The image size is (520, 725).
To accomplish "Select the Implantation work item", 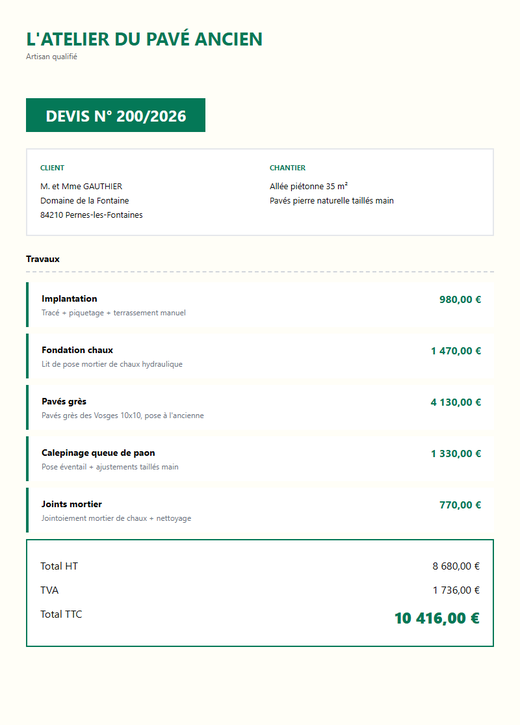I will 260,305.
